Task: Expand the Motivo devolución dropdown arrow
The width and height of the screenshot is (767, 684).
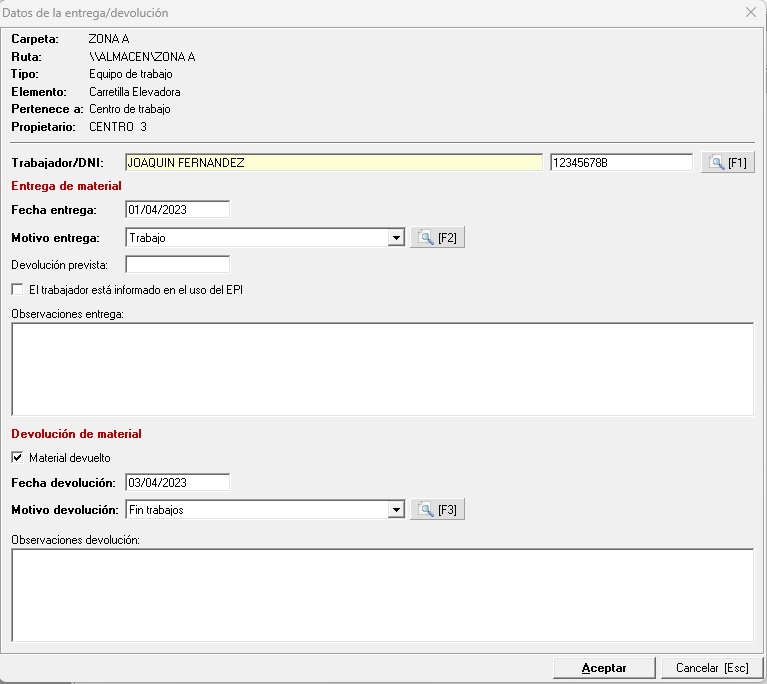Action: coord(397,510)
